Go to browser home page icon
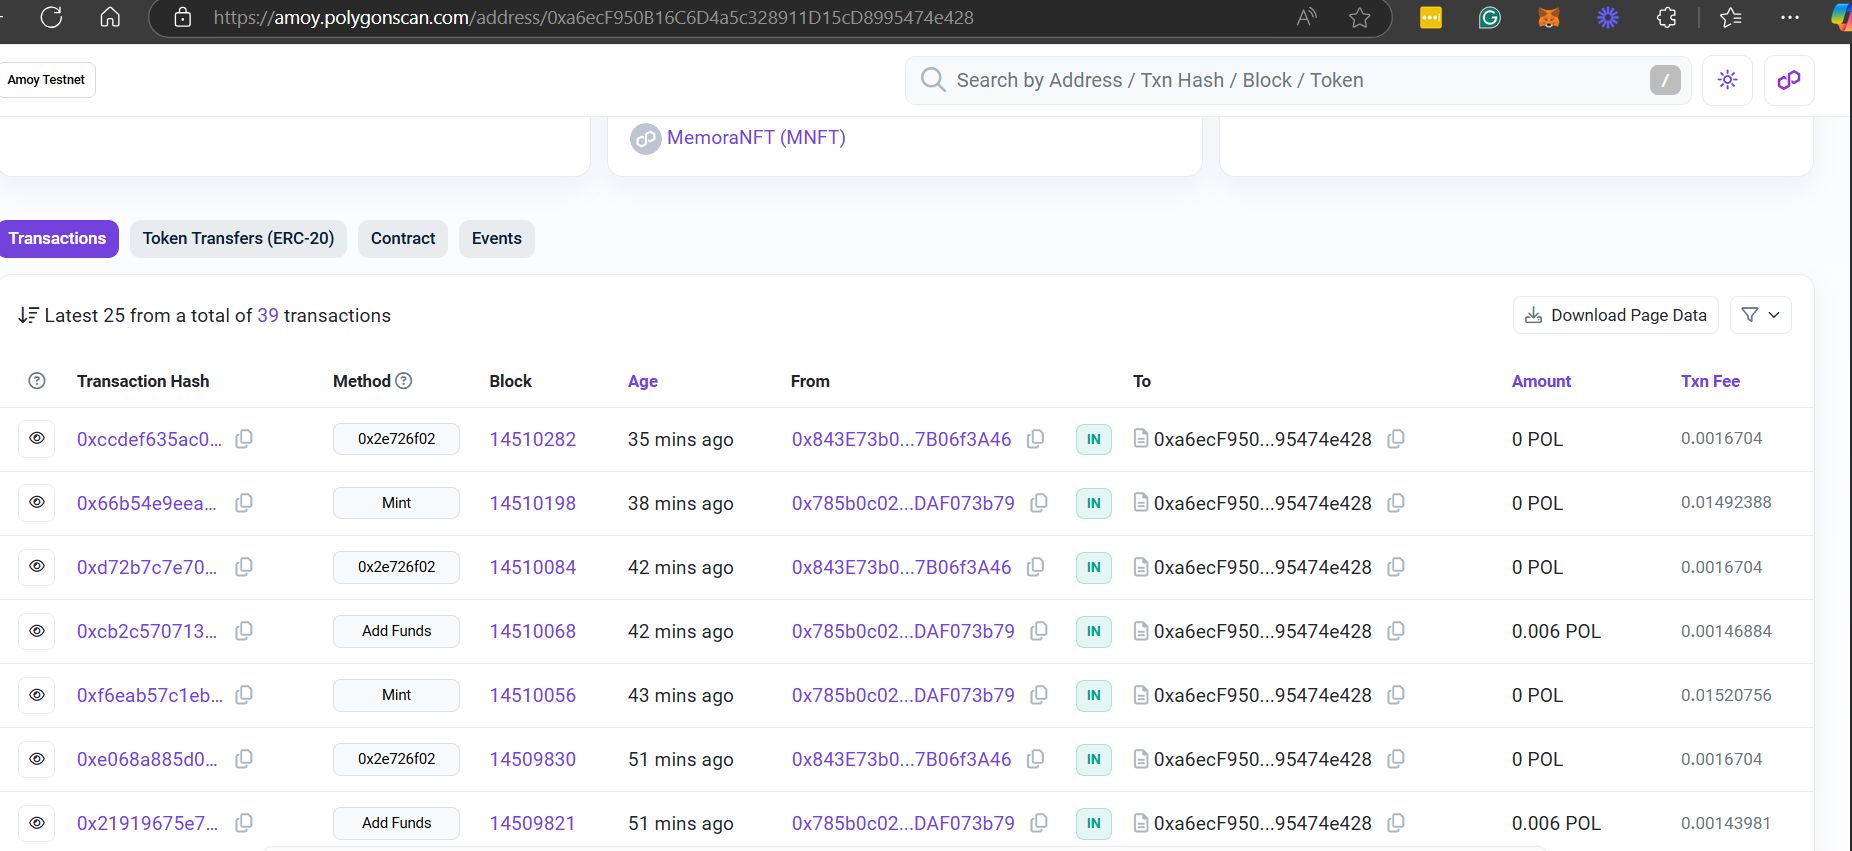 110,17
